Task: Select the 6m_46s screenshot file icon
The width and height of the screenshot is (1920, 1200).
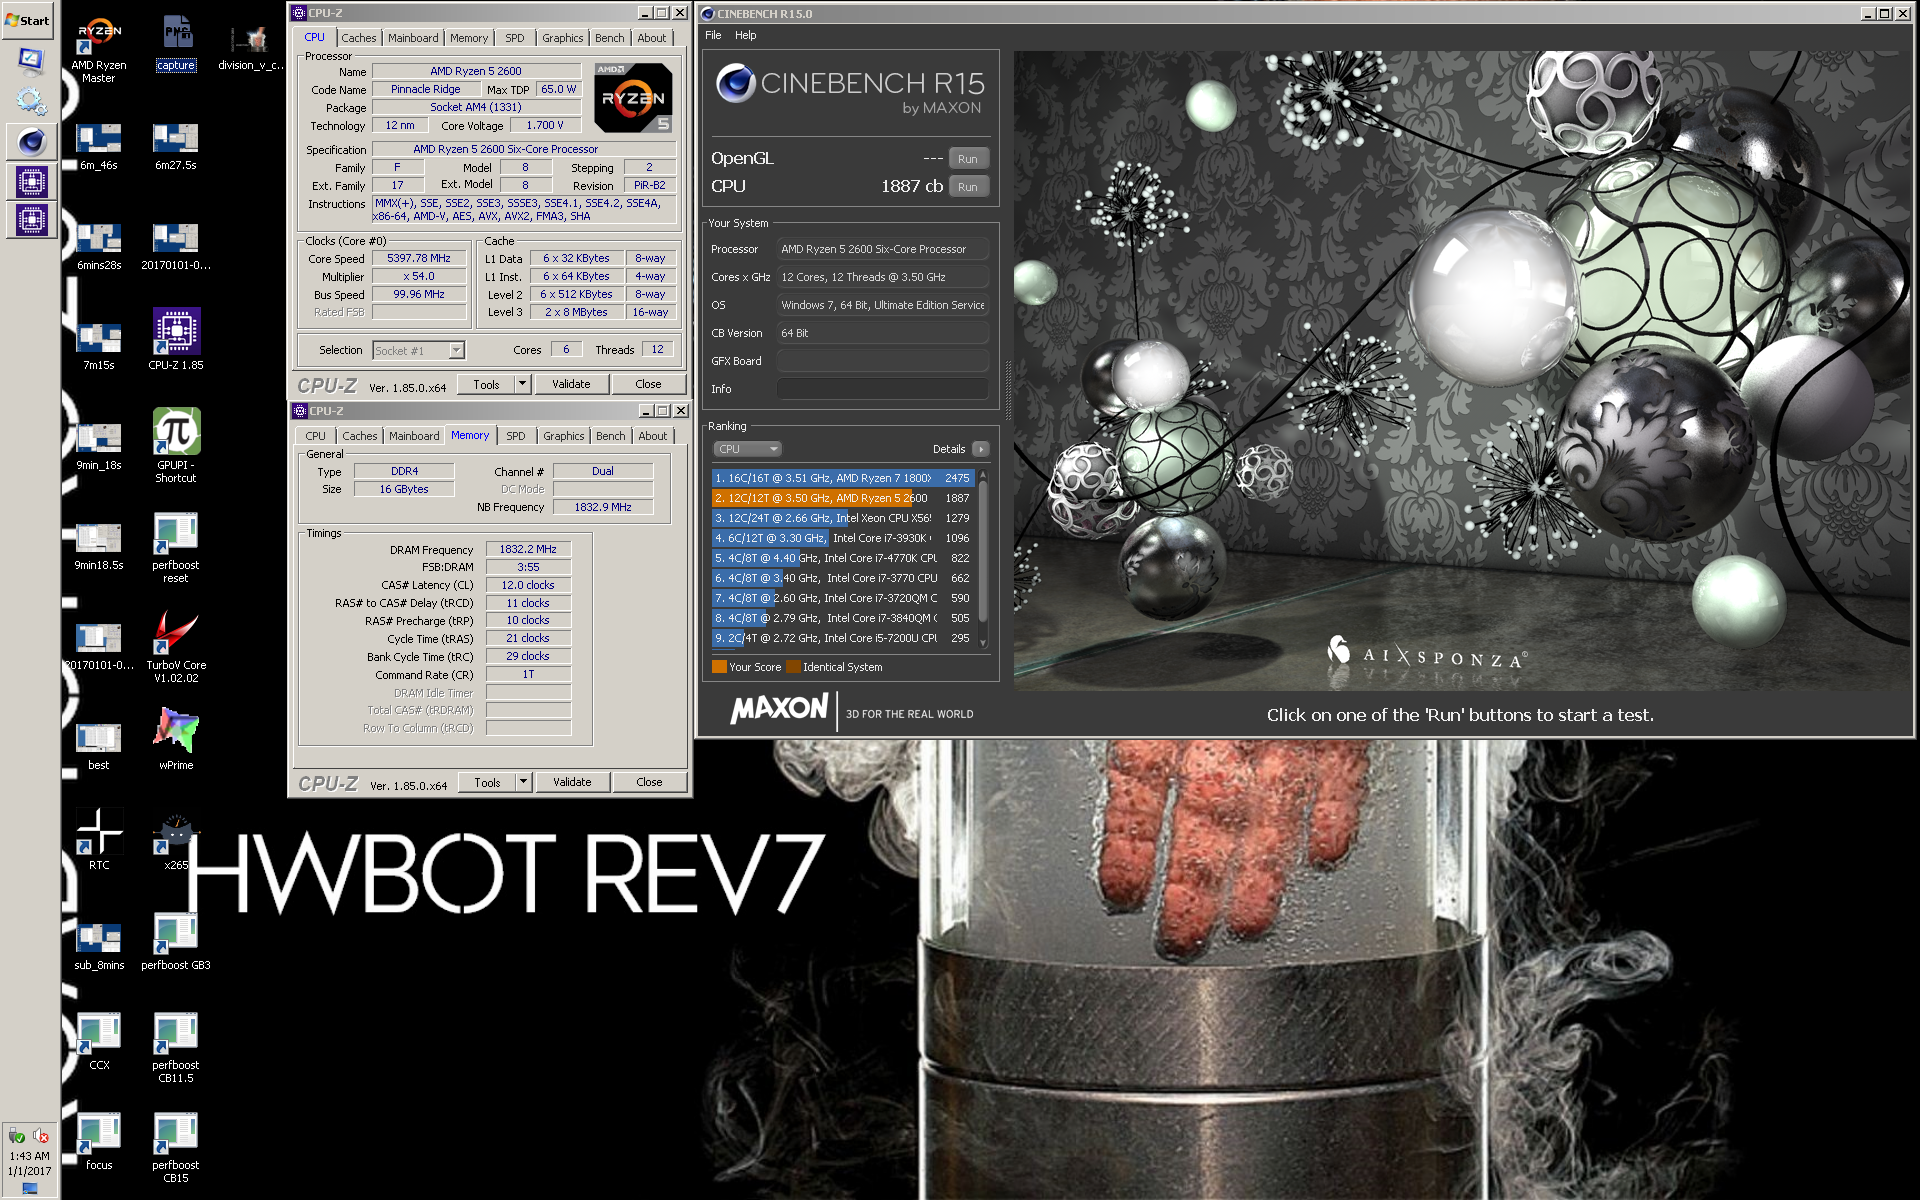Action: pyautogui.click(x=98, y=146)
